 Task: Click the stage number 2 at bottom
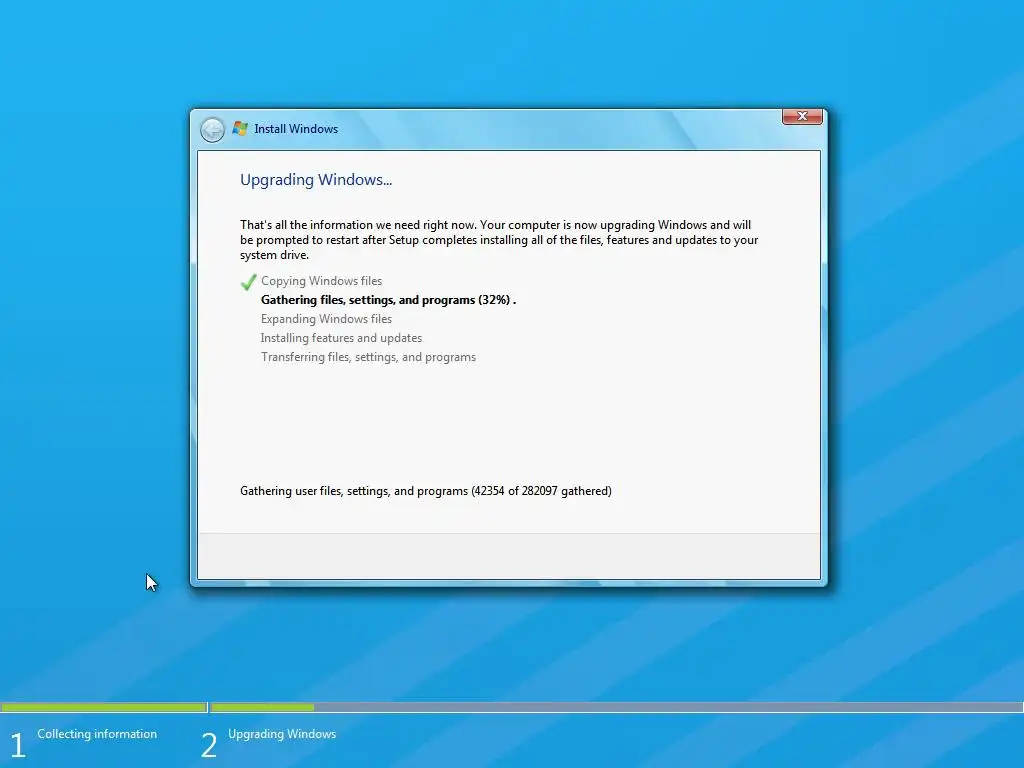208,745
